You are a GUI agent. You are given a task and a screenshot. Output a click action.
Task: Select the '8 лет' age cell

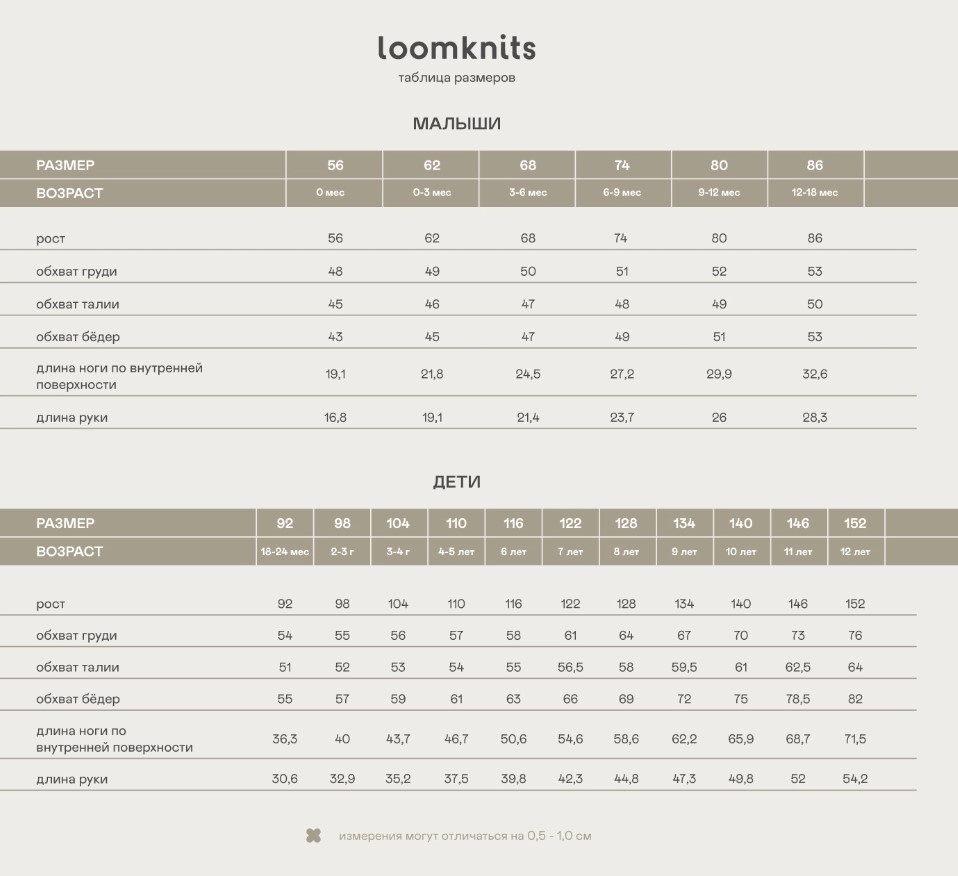click(x=626, y=552)
